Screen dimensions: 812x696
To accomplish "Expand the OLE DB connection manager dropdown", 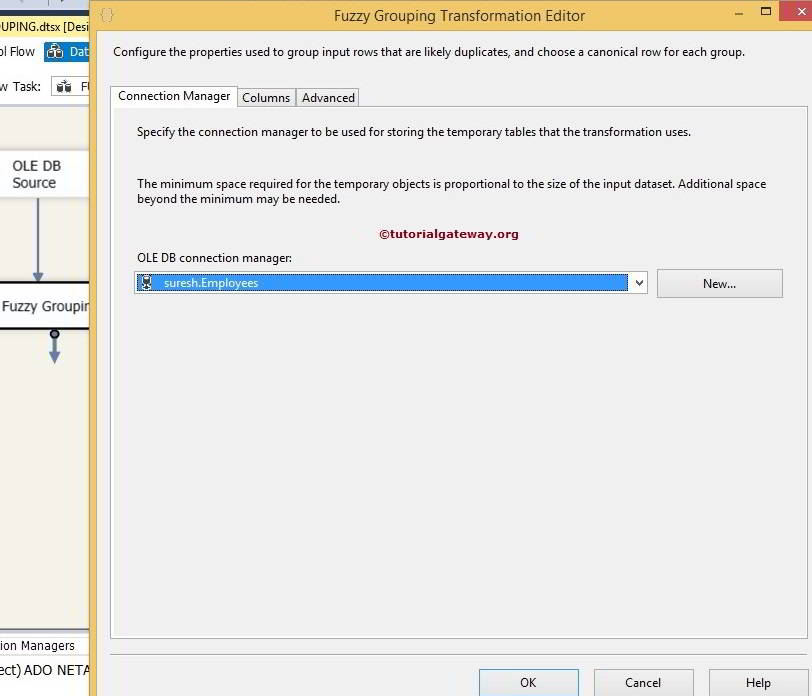I will click(639, 283).
